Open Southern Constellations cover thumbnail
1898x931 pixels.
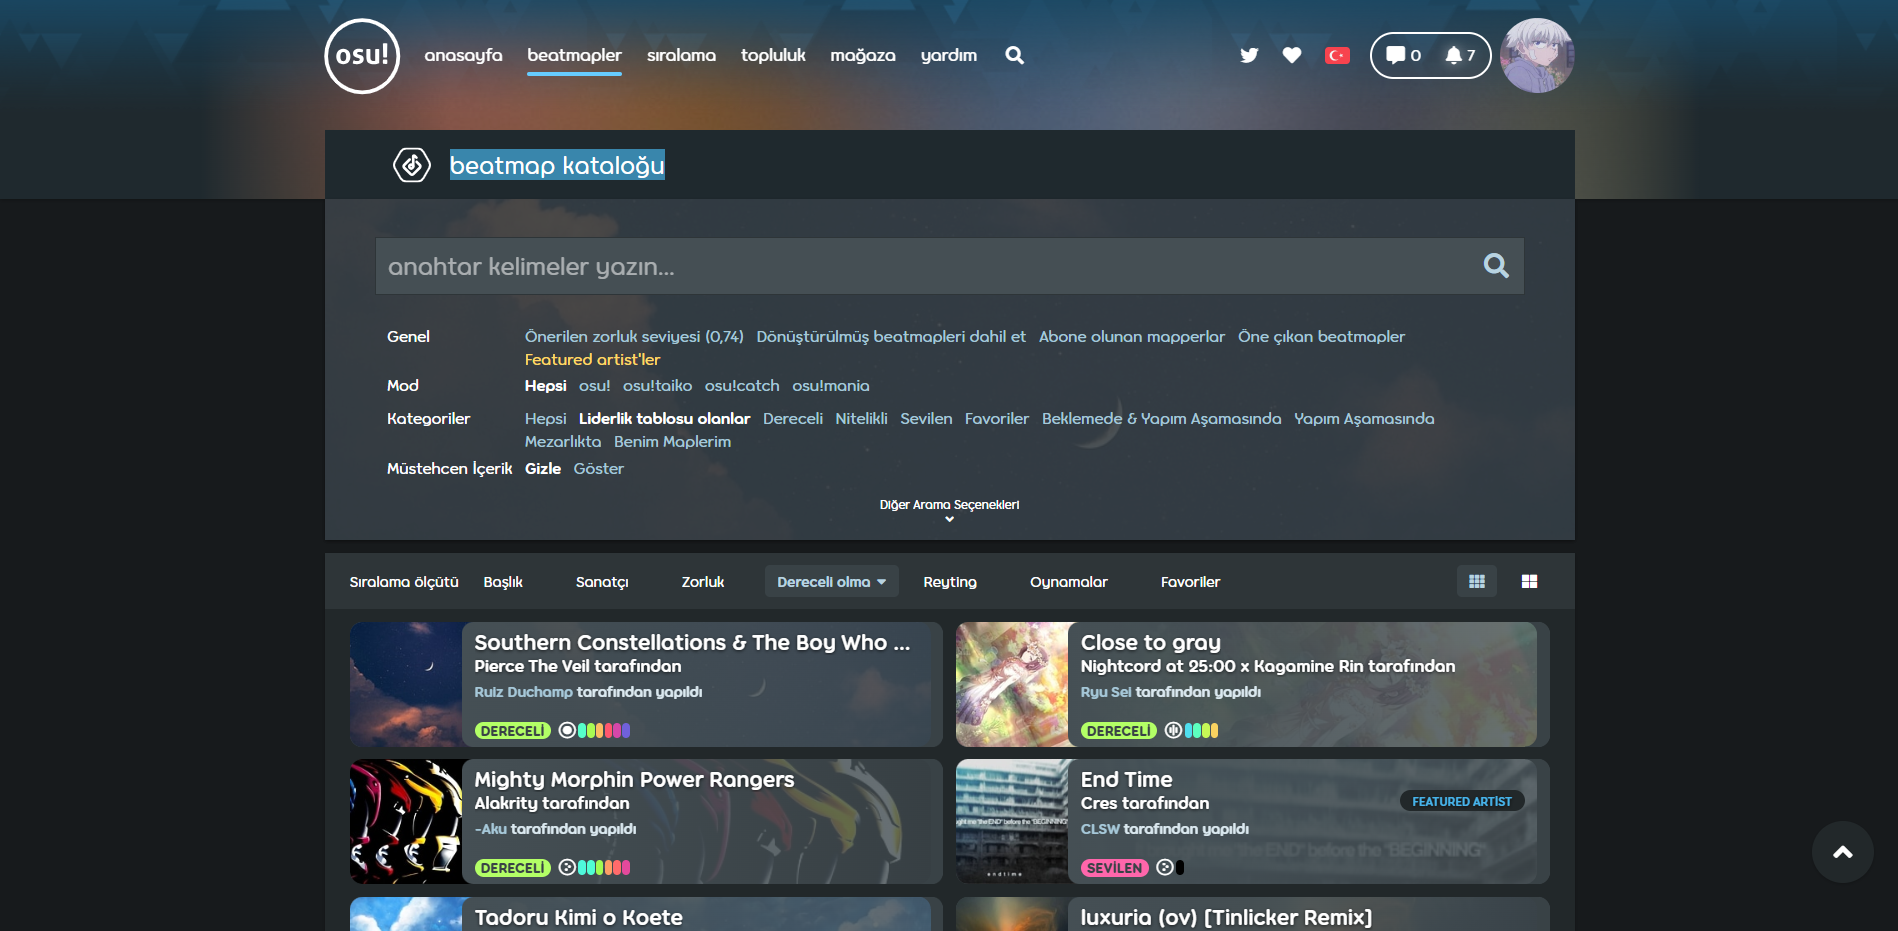point(406,684)
